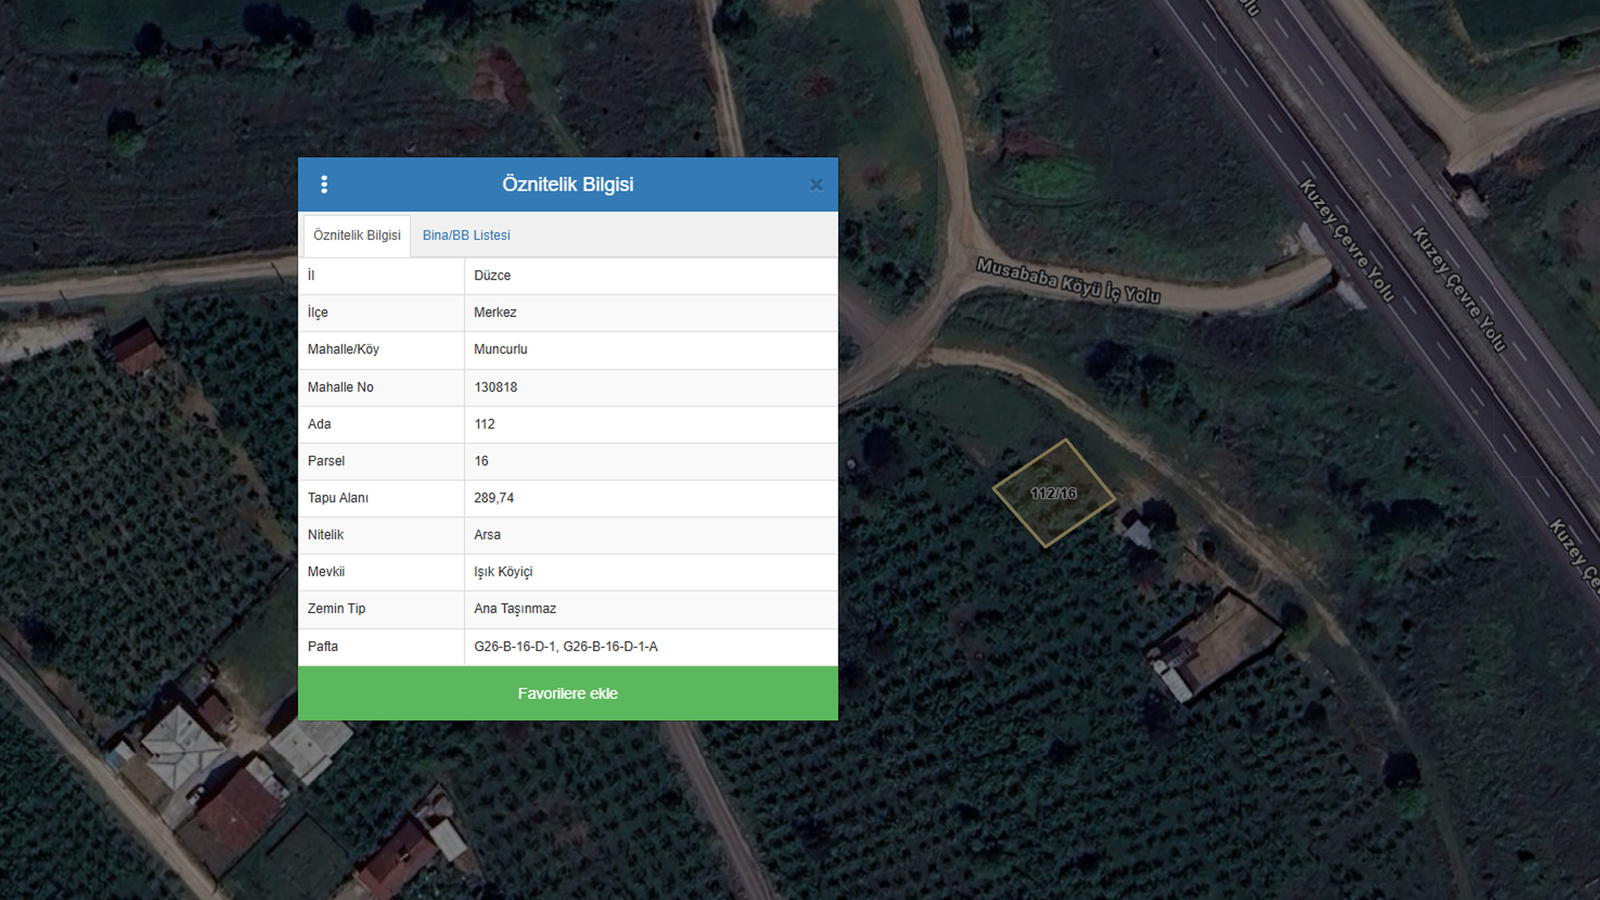Switch to the Bina/BB Listesi tab
The image size is (1600, 900).
(x=466, y=235)
